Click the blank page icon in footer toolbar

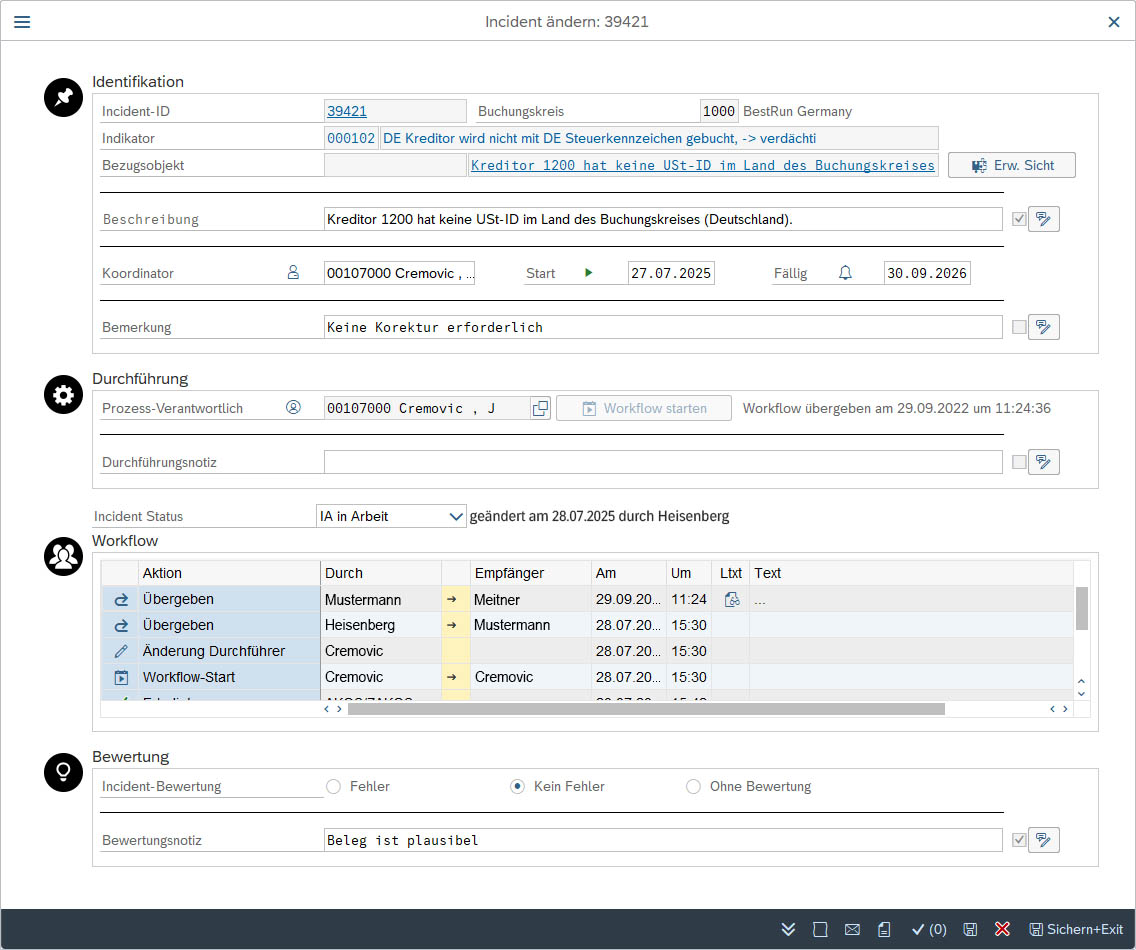pos(820,929)
